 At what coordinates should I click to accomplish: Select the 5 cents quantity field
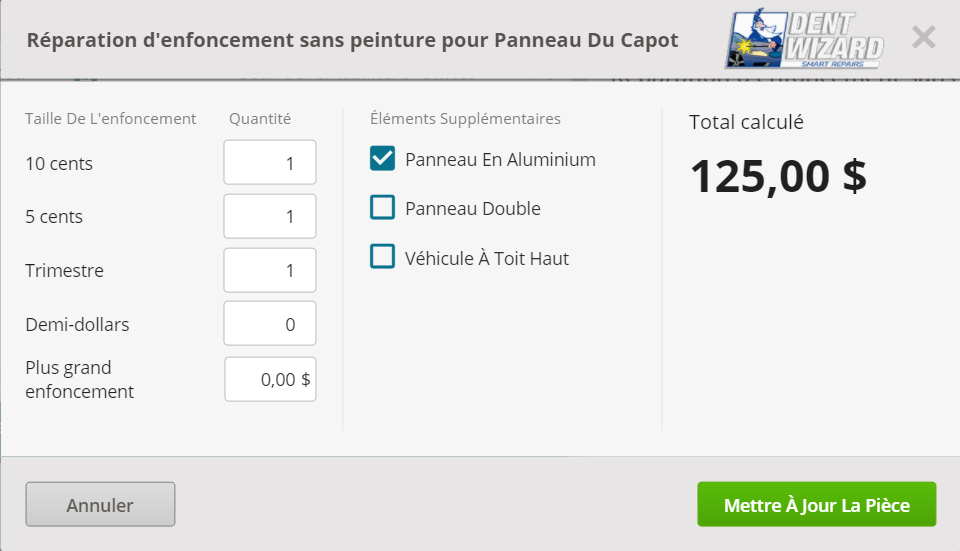(270, 216)
